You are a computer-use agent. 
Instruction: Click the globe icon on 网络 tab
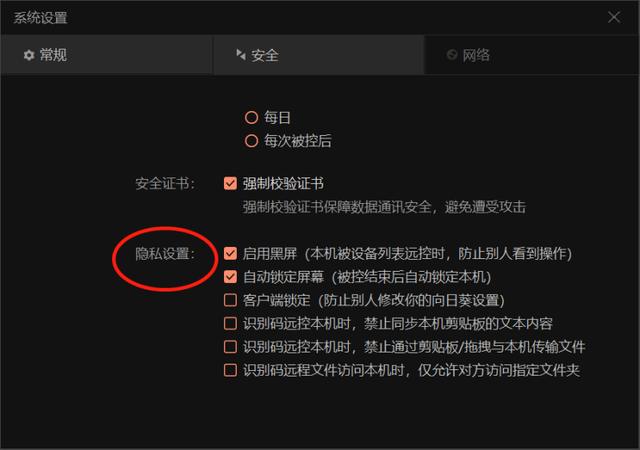[x=452, y=54]
